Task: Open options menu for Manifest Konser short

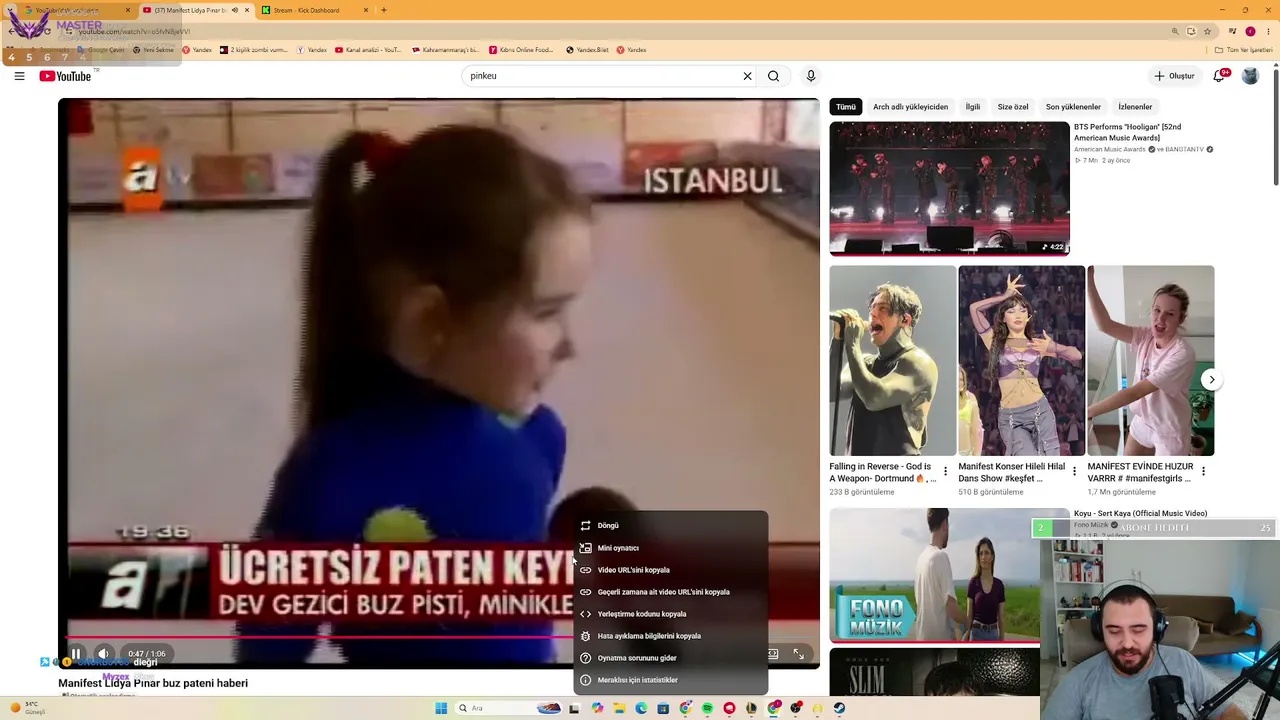Action: [1074, 471]
